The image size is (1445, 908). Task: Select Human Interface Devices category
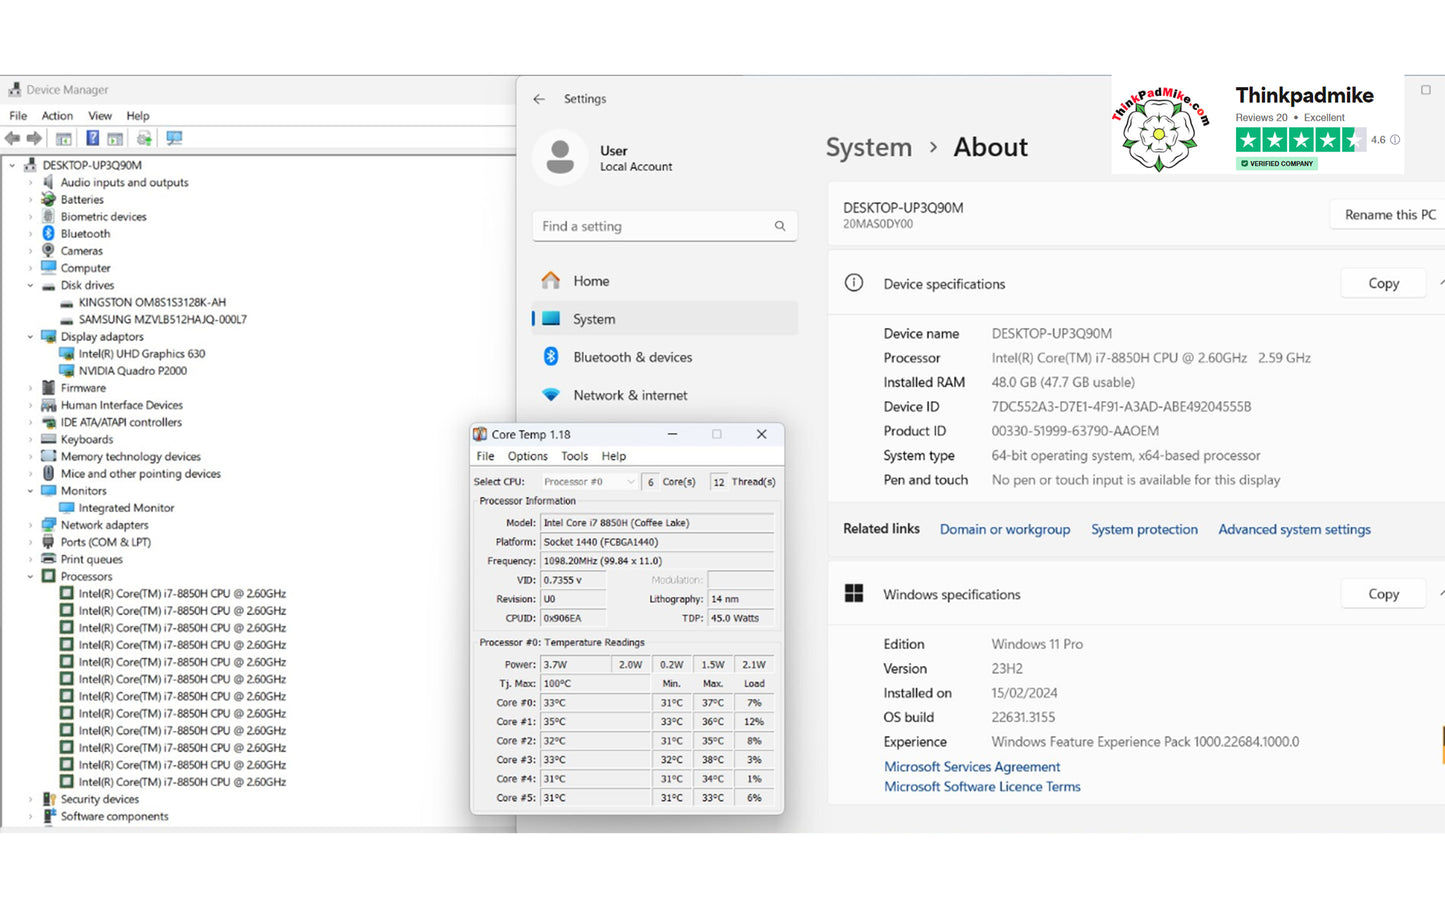click(121, 405)
